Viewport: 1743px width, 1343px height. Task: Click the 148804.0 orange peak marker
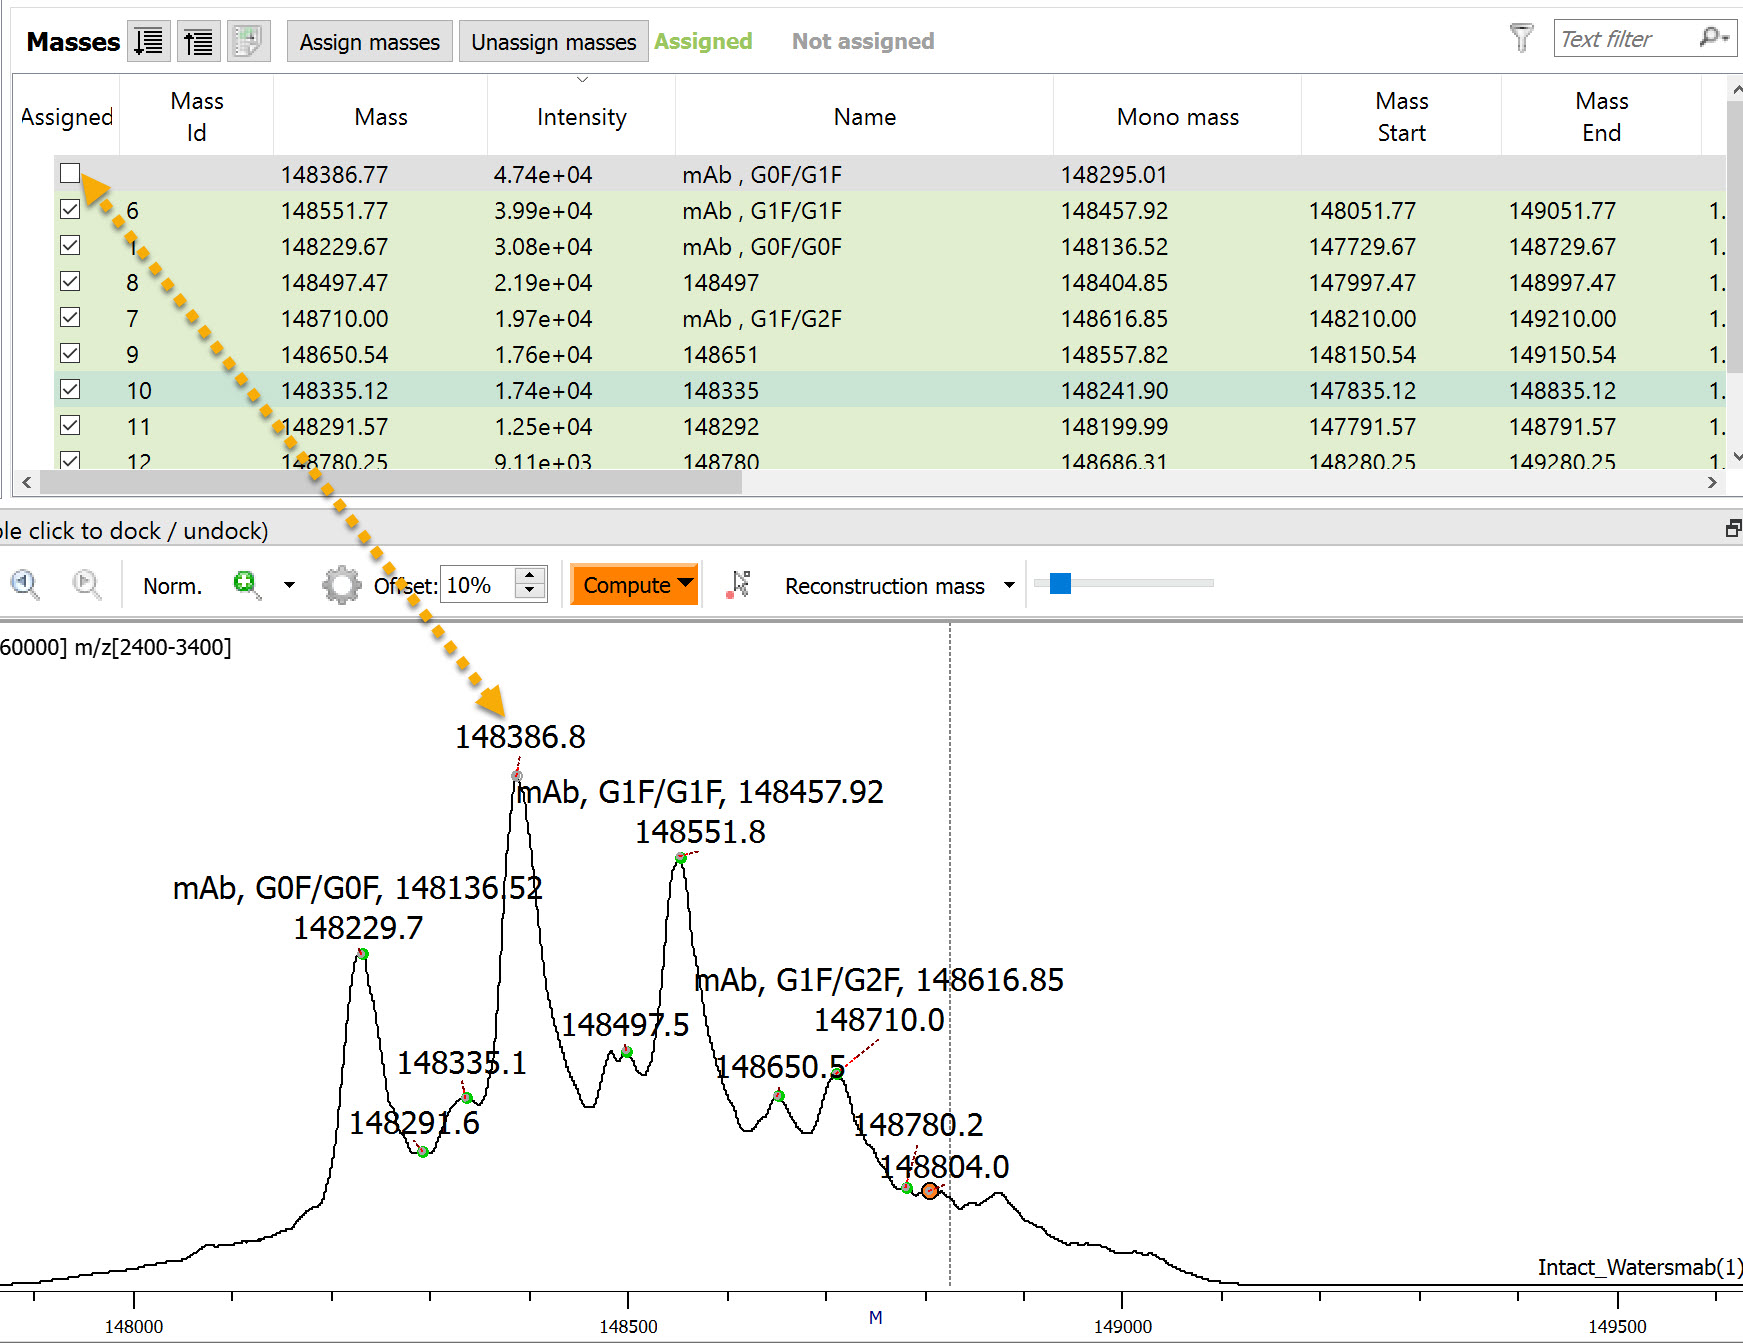930,1190
